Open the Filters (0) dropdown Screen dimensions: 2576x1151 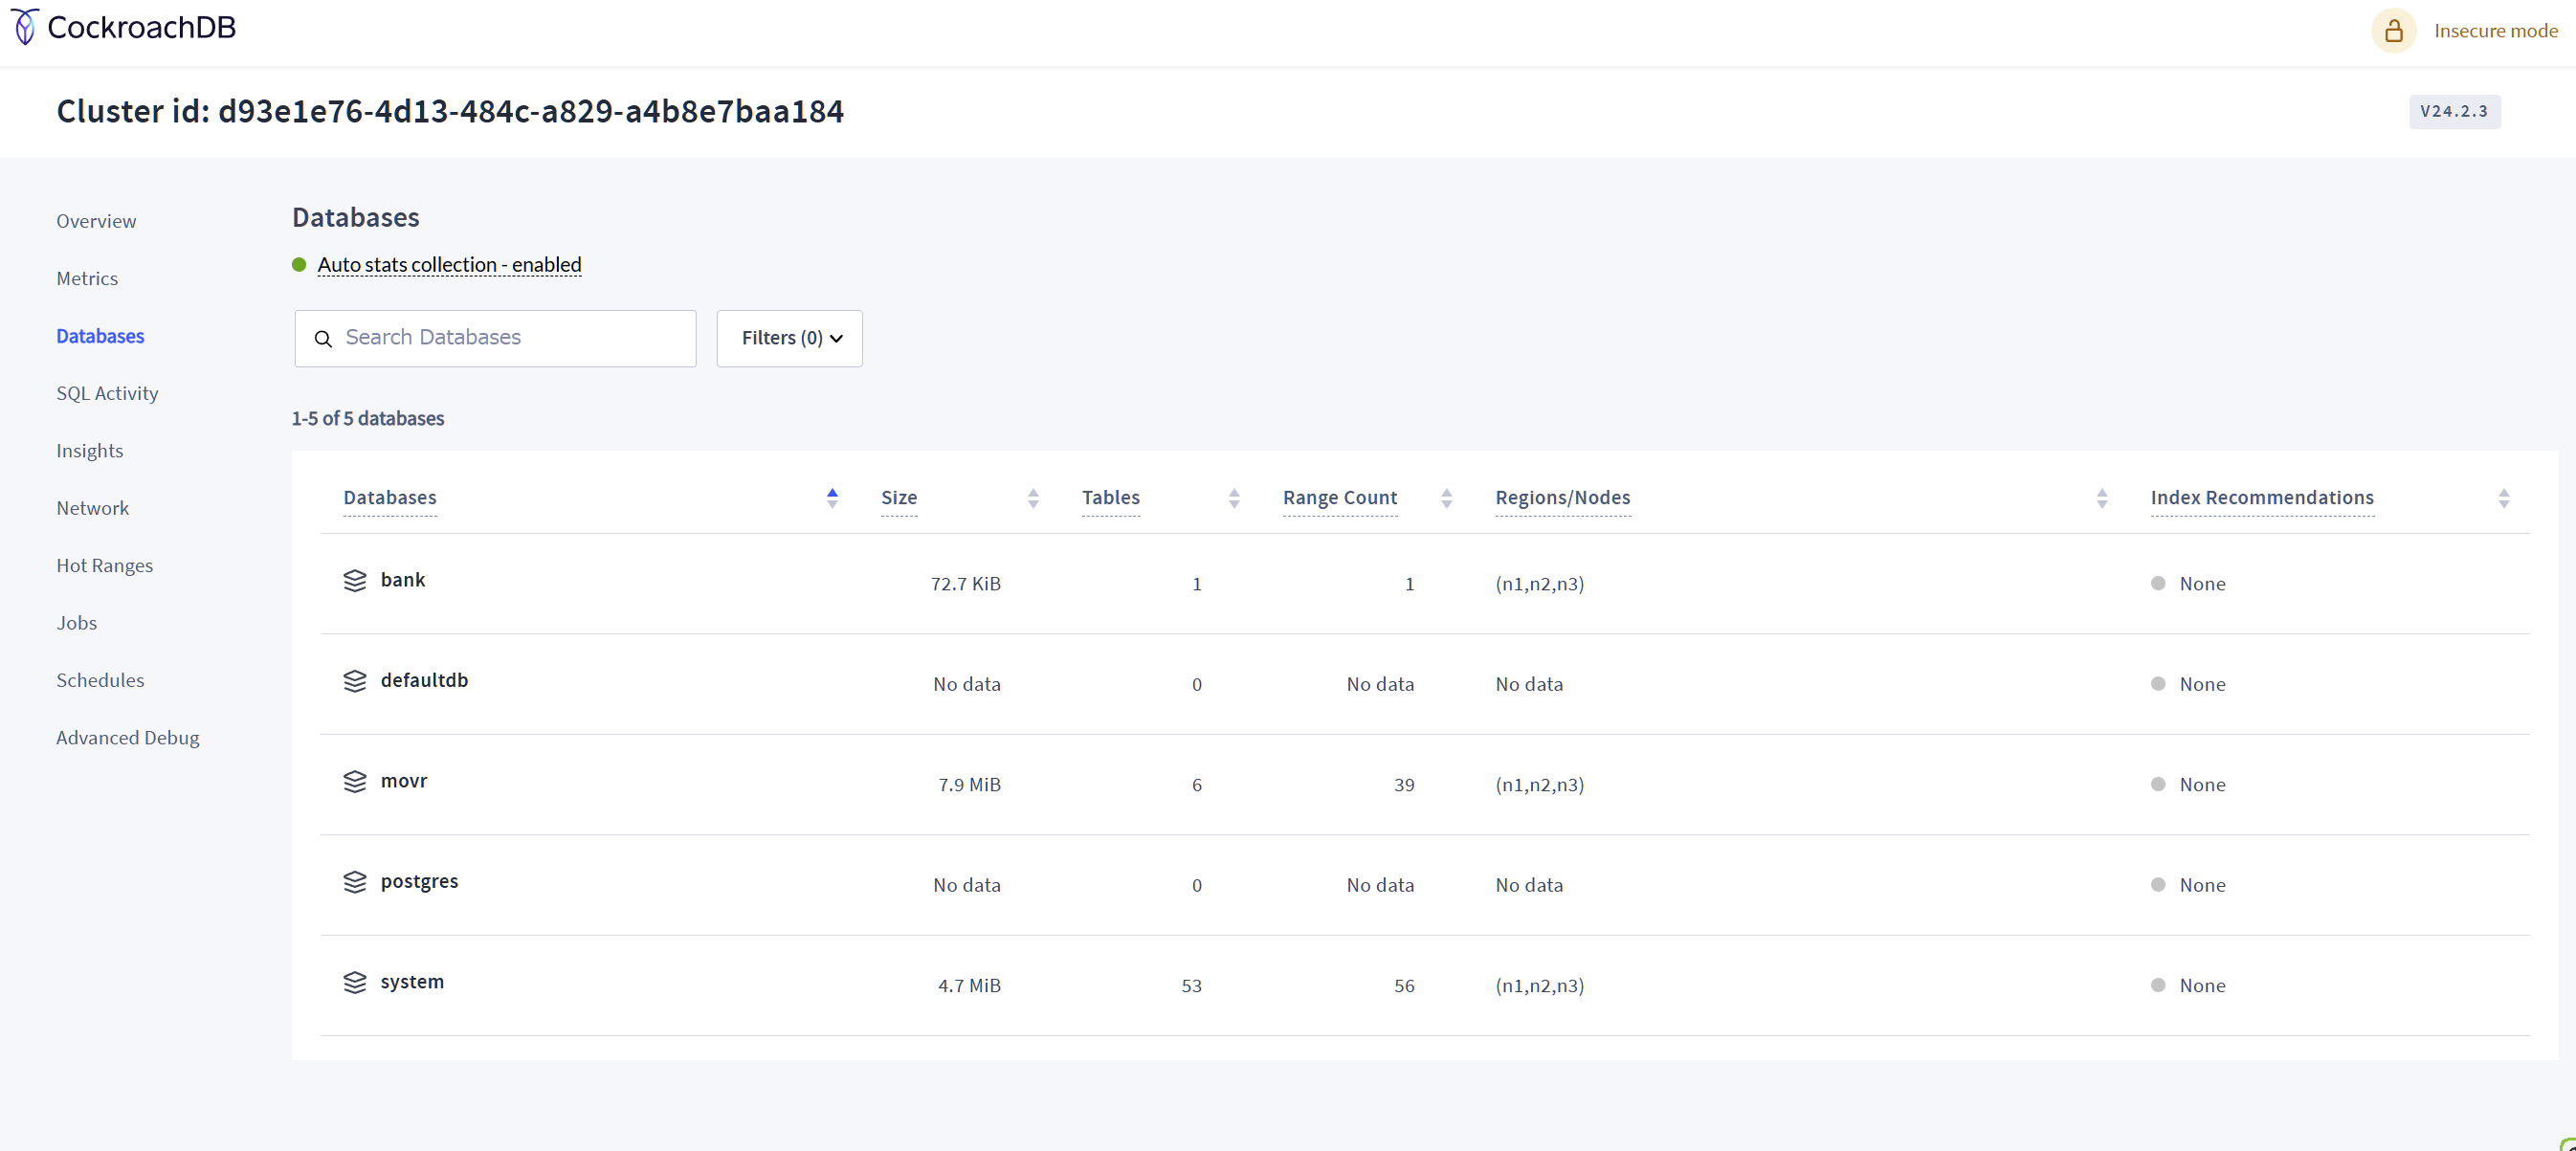click(790, 339)
